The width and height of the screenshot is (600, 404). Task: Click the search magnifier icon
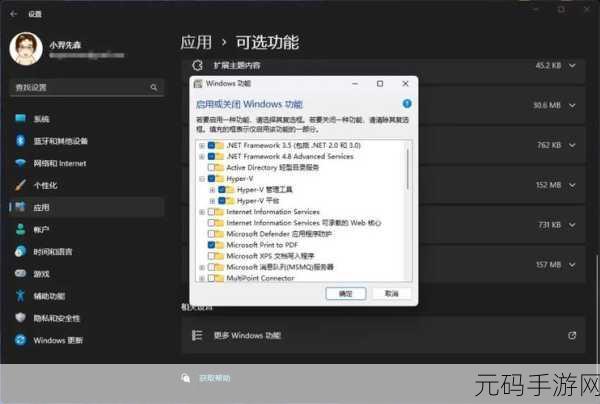tap(154, 87)
